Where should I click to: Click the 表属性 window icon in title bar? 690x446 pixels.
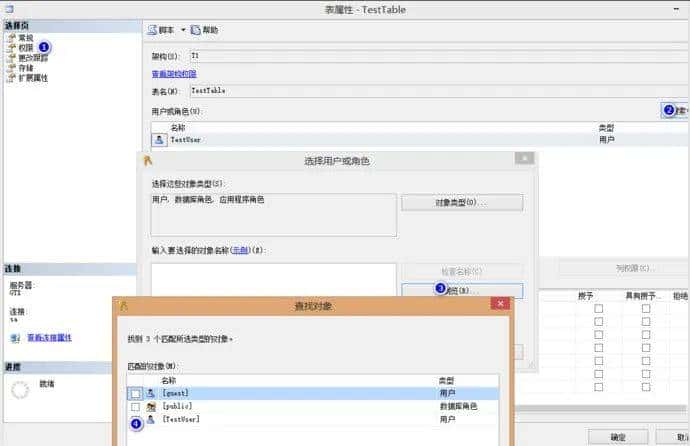tap(8, 8)
